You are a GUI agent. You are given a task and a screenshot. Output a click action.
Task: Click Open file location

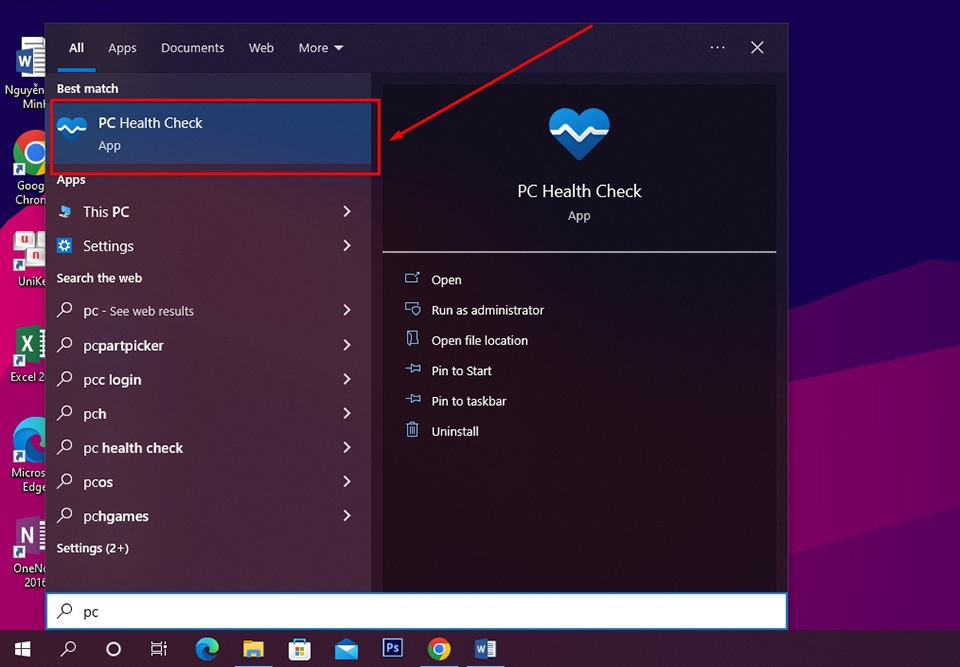point(478,340)
